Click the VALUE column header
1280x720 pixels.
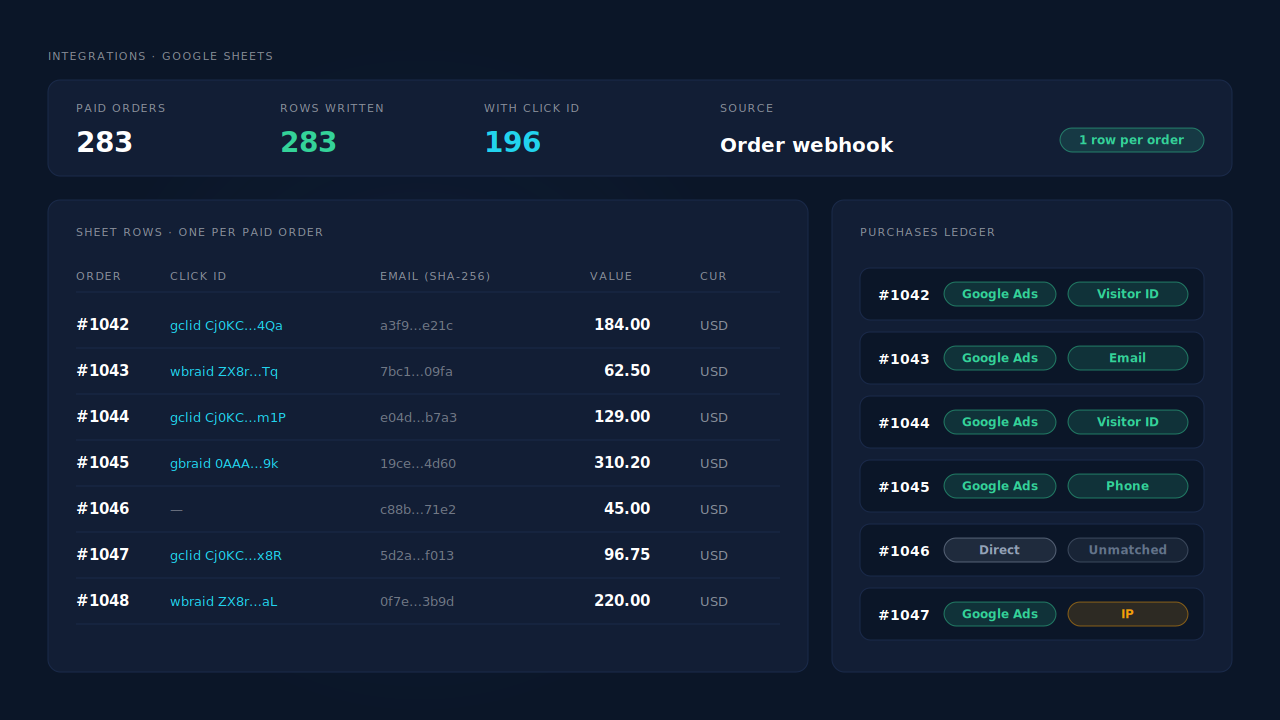pos(611,276)
